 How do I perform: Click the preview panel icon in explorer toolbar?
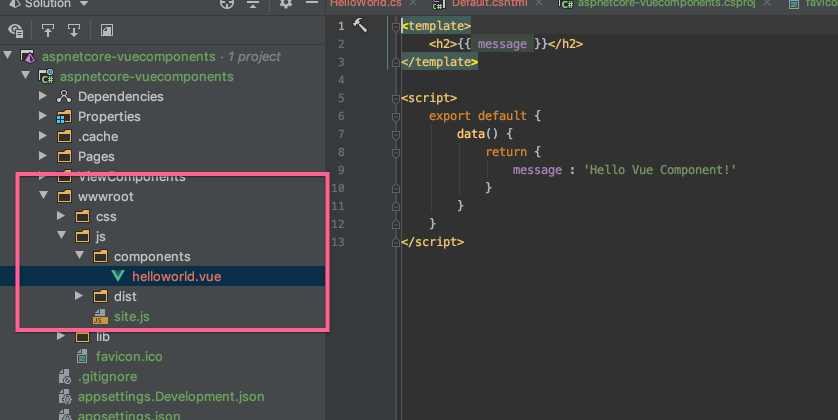coord(107,30)
